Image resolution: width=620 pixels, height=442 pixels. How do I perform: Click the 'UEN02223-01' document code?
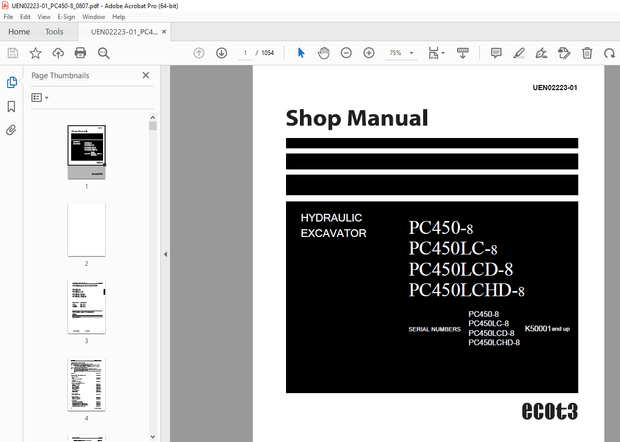coord(555,88)
